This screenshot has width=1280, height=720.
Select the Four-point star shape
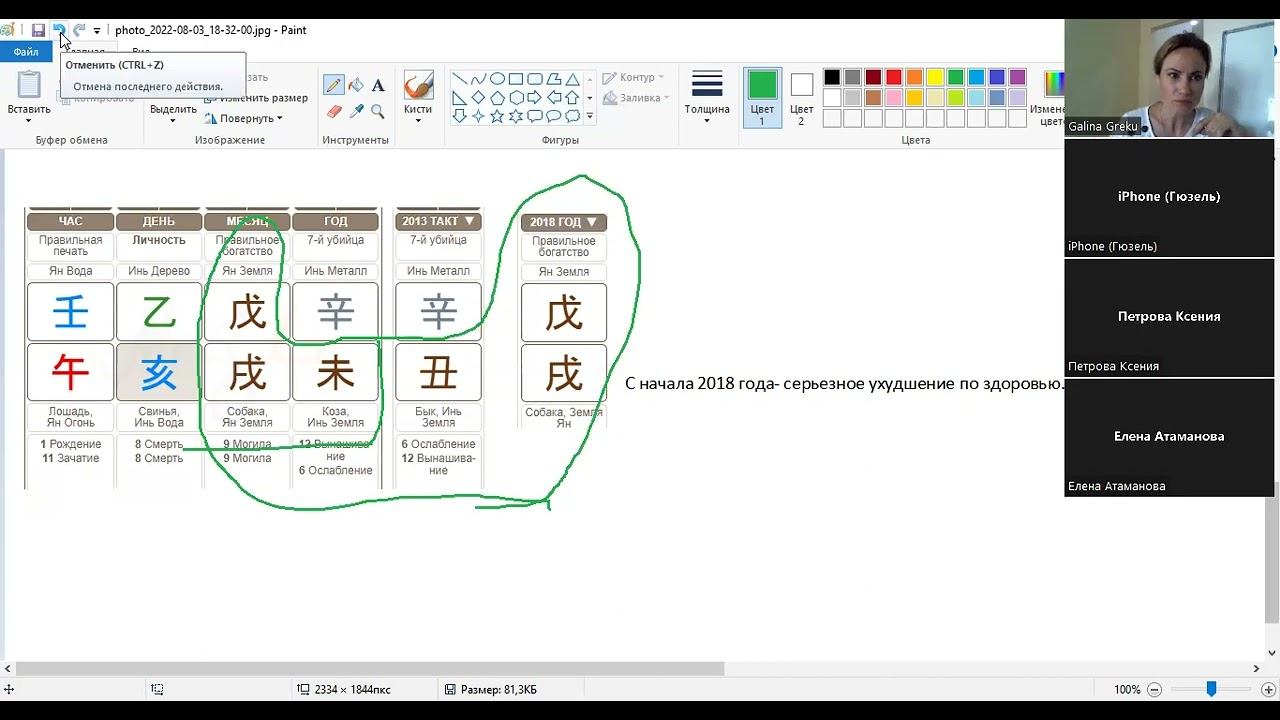click(x=478, y=116)
